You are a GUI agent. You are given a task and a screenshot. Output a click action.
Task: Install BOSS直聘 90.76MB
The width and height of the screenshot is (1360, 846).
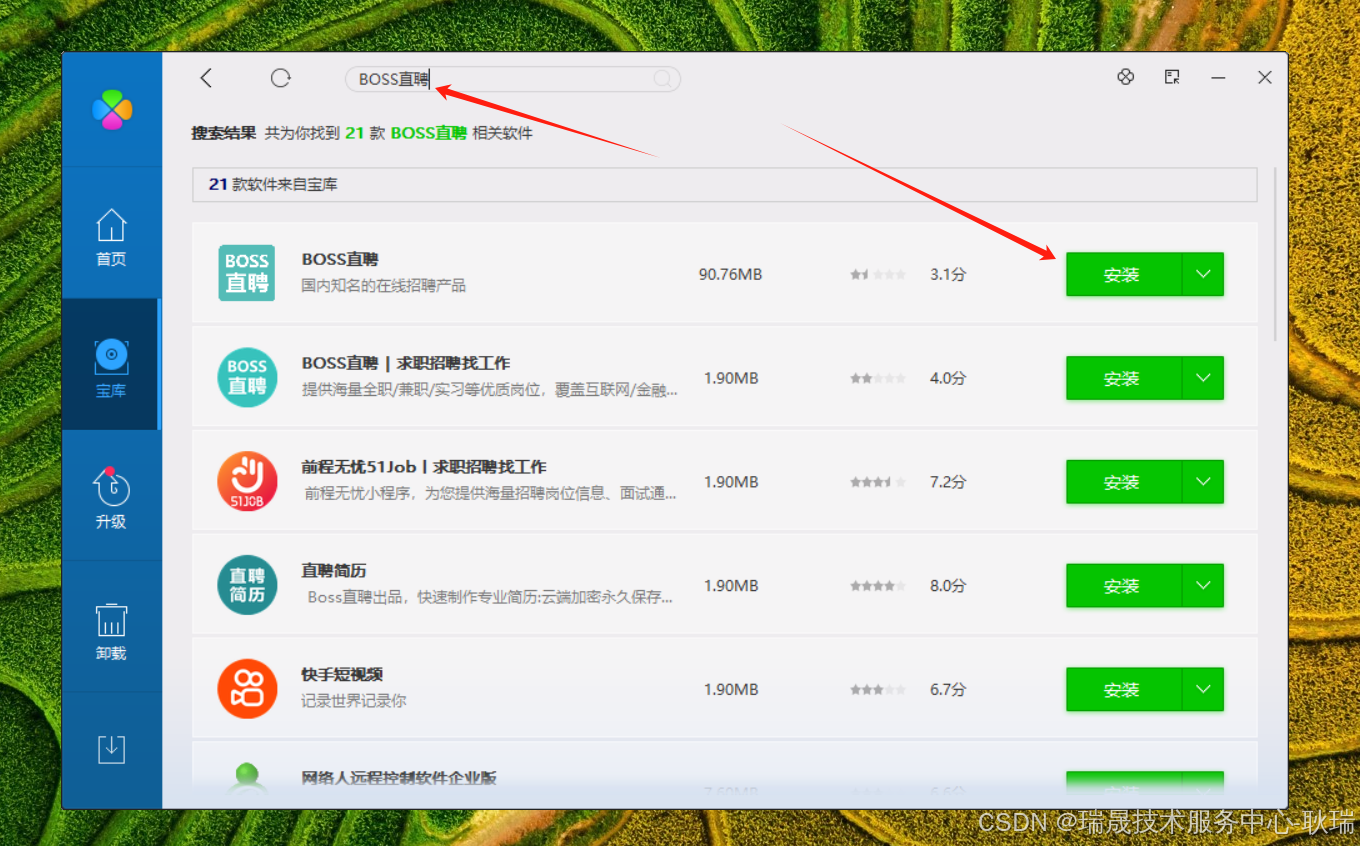tap(1123, 274)
